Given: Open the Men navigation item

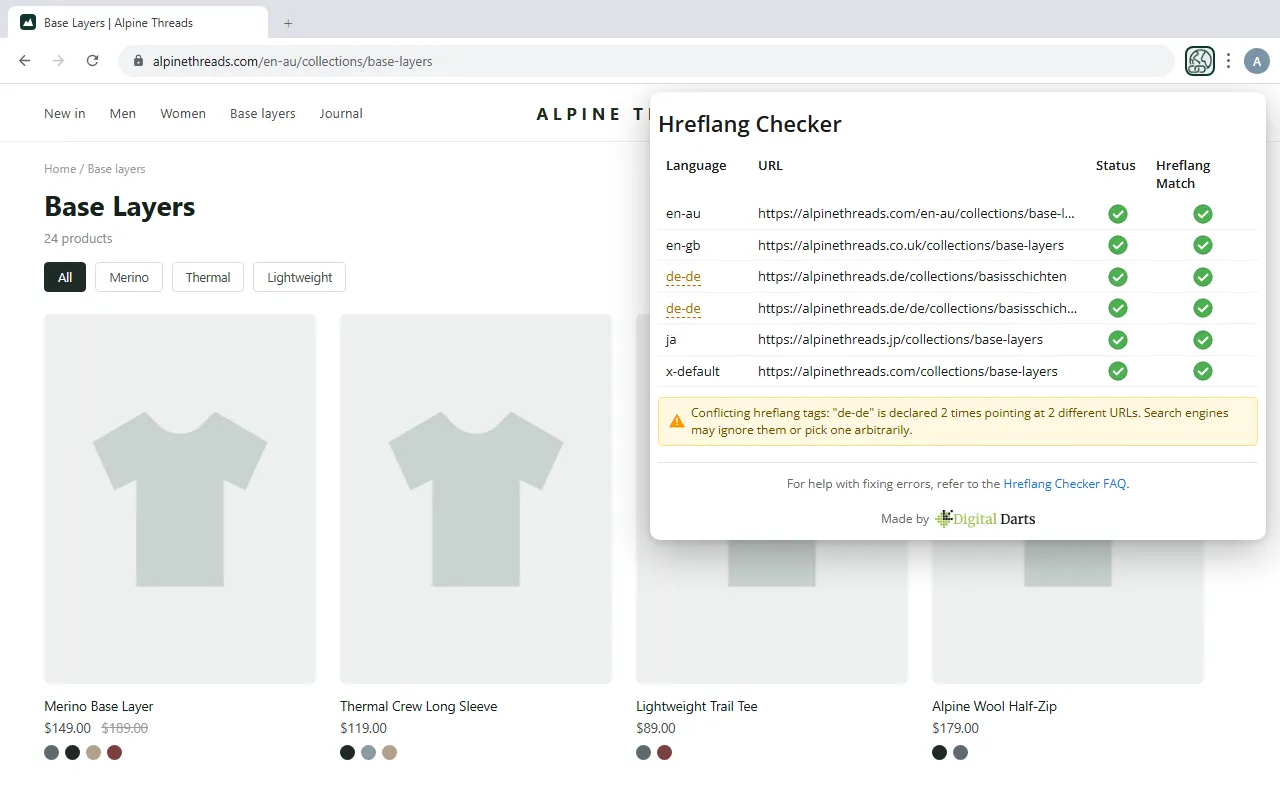Looking at the screenshot, I should click(123, 113).
